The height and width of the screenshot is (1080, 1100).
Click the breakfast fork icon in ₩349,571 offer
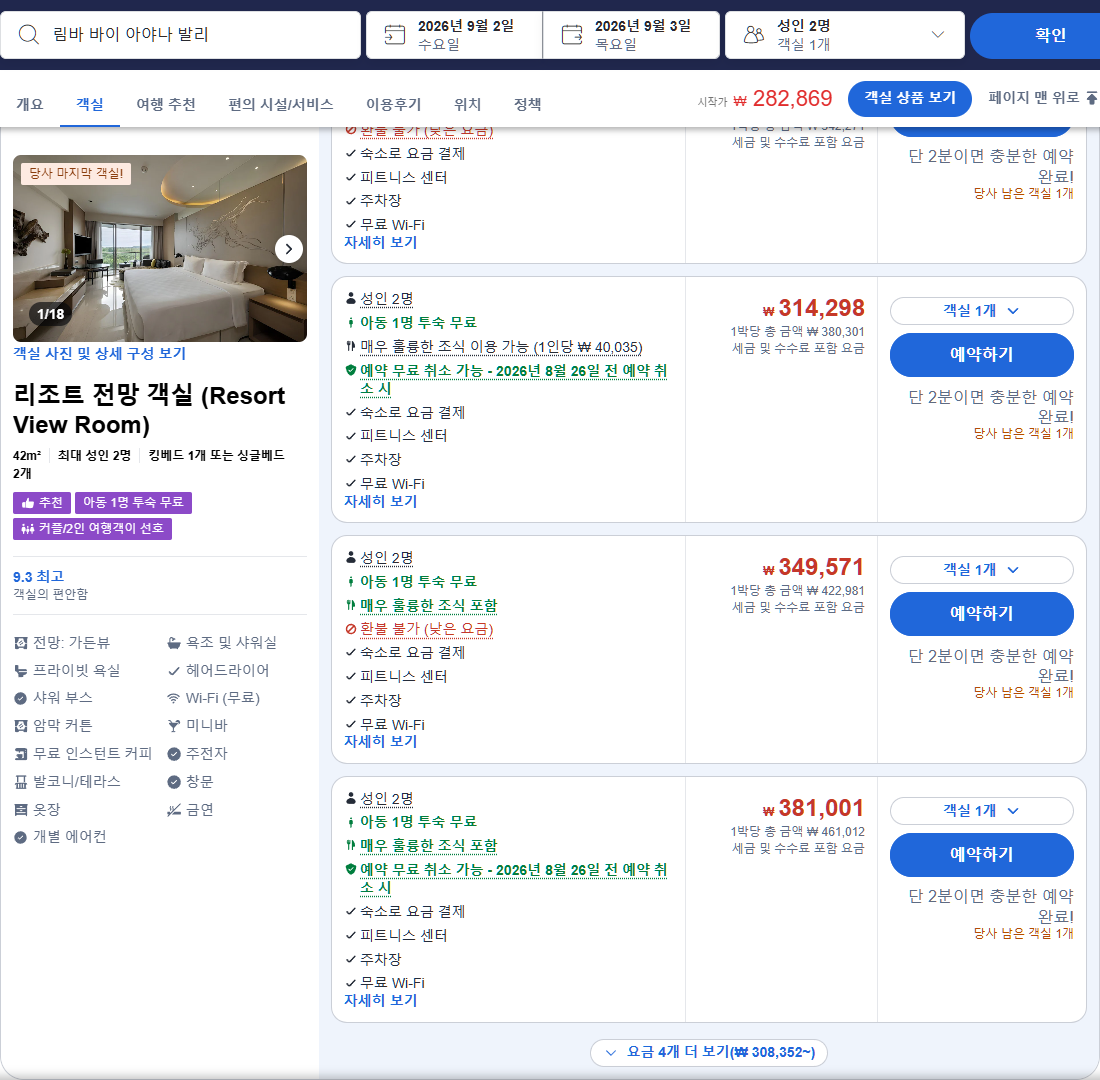tap(351, 605)
